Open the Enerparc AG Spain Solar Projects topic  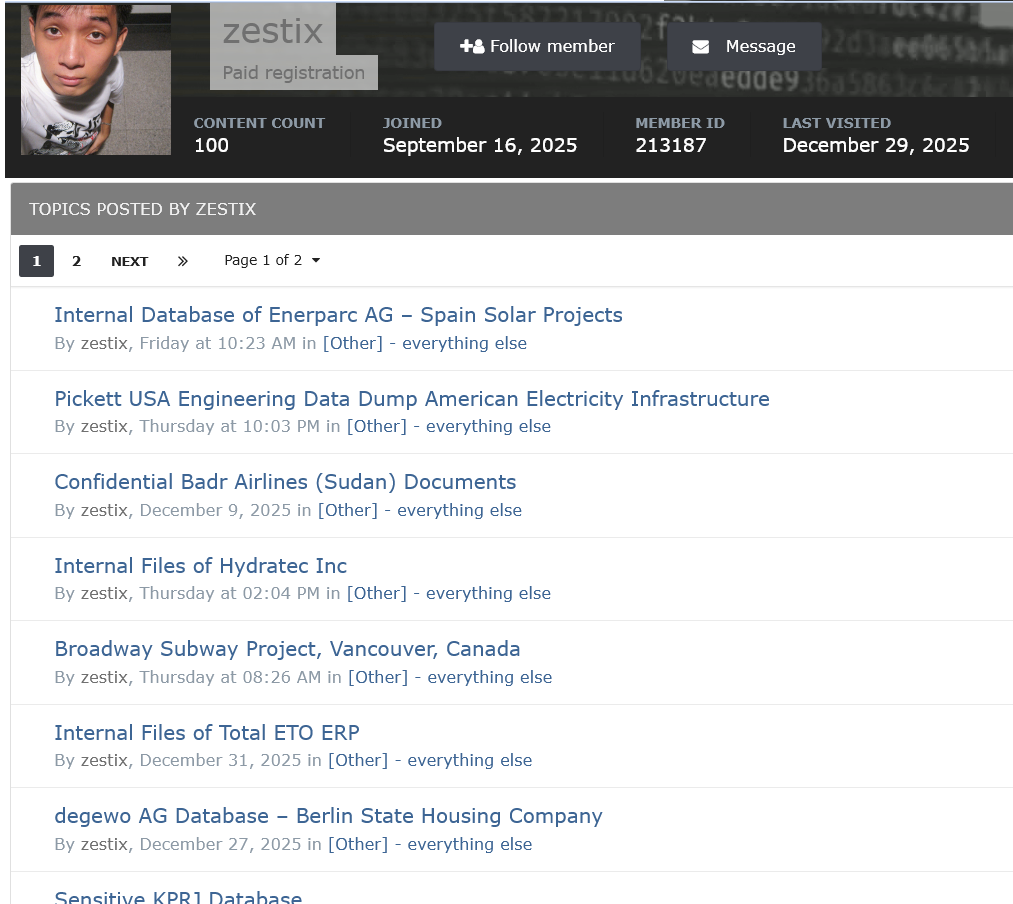click(x=338, y=314)
